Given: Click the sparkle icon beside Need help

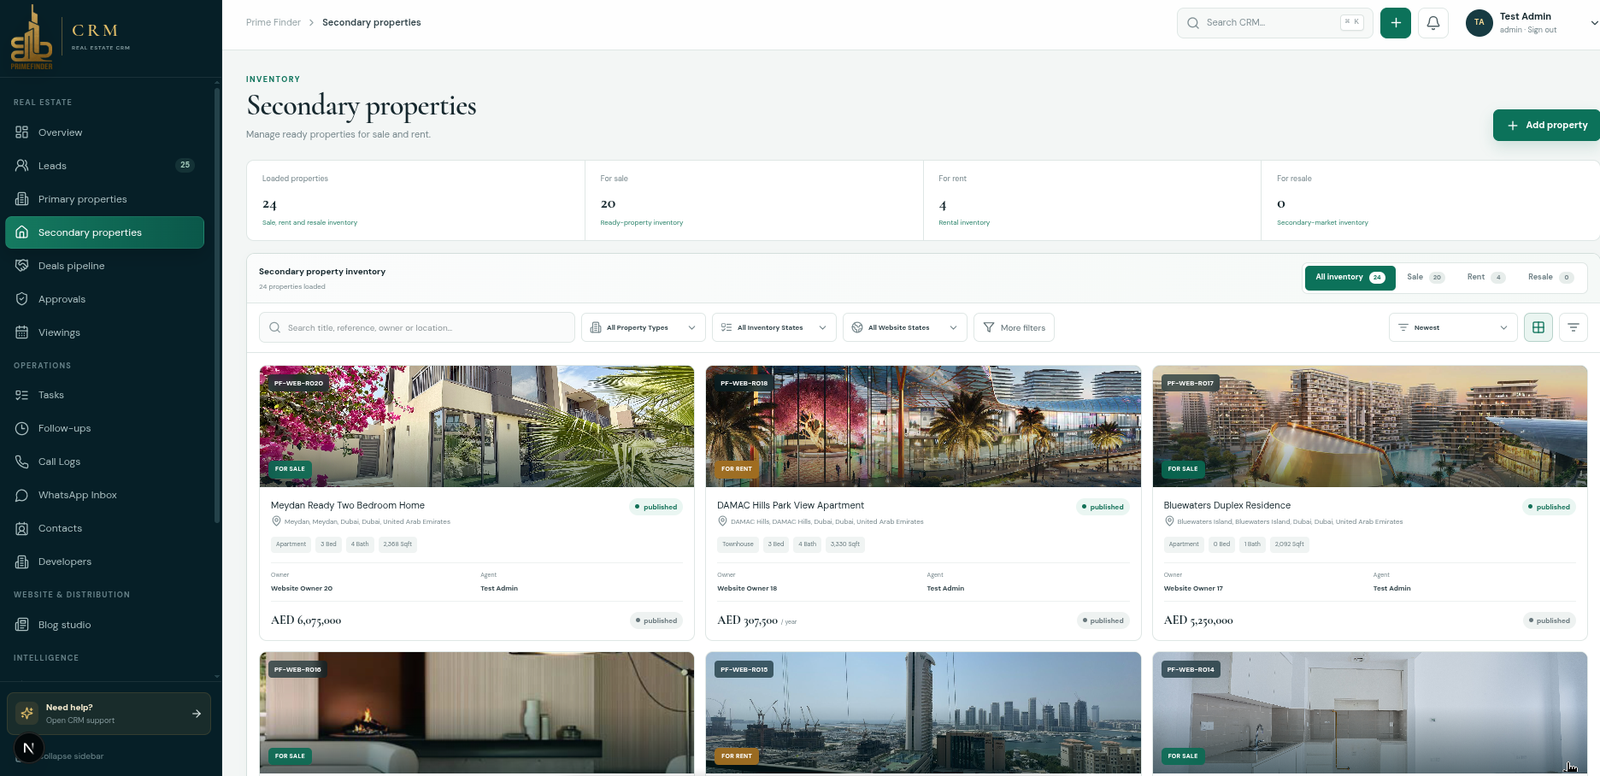Looking at the screenshot, I should [27, 713].
